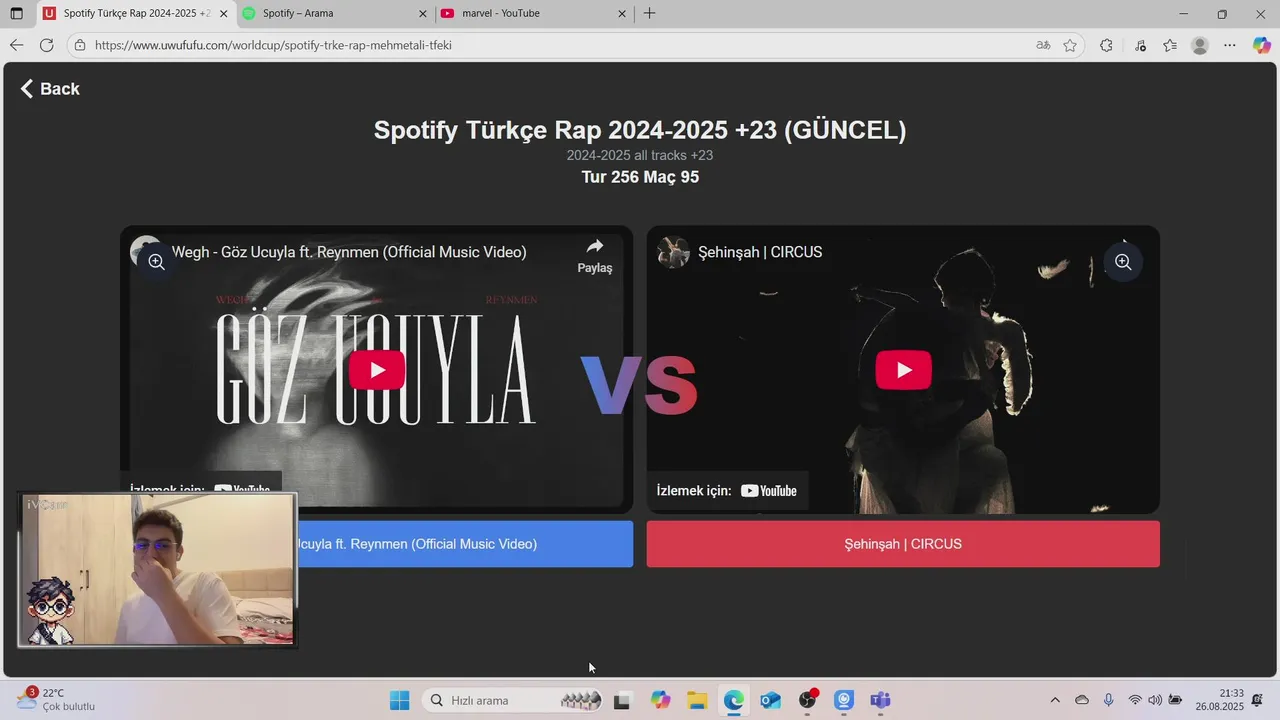Open volume control speaker icon
This screenshot has height=720, width=1280.
coord(1155,700)
